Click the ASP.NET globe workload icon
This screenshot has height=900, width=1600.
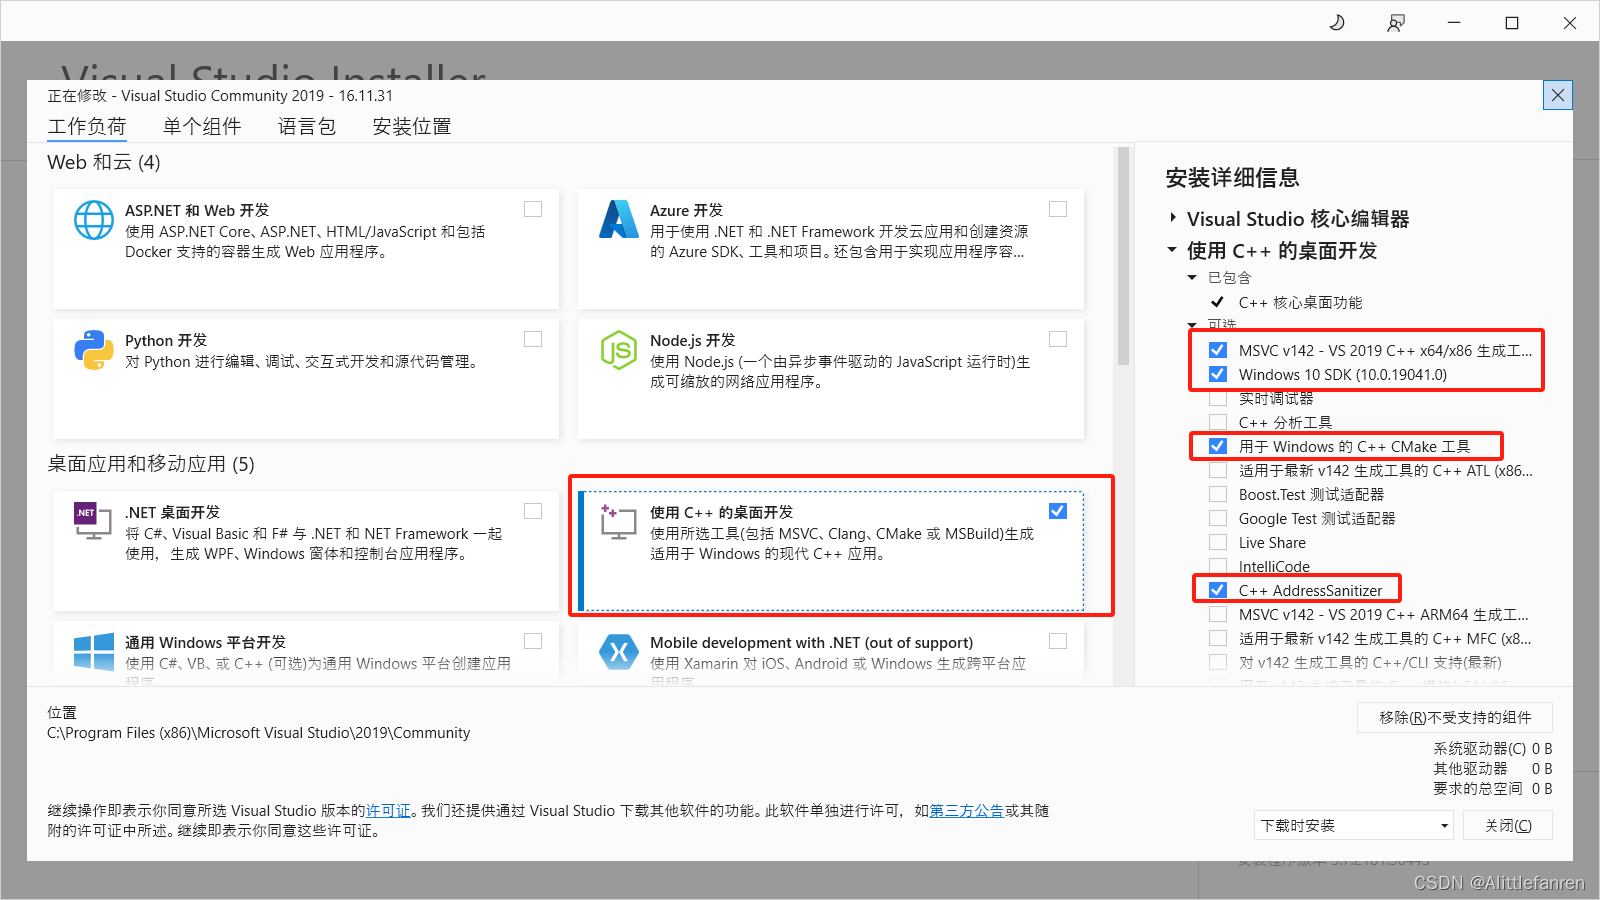[x=94, y=220]
